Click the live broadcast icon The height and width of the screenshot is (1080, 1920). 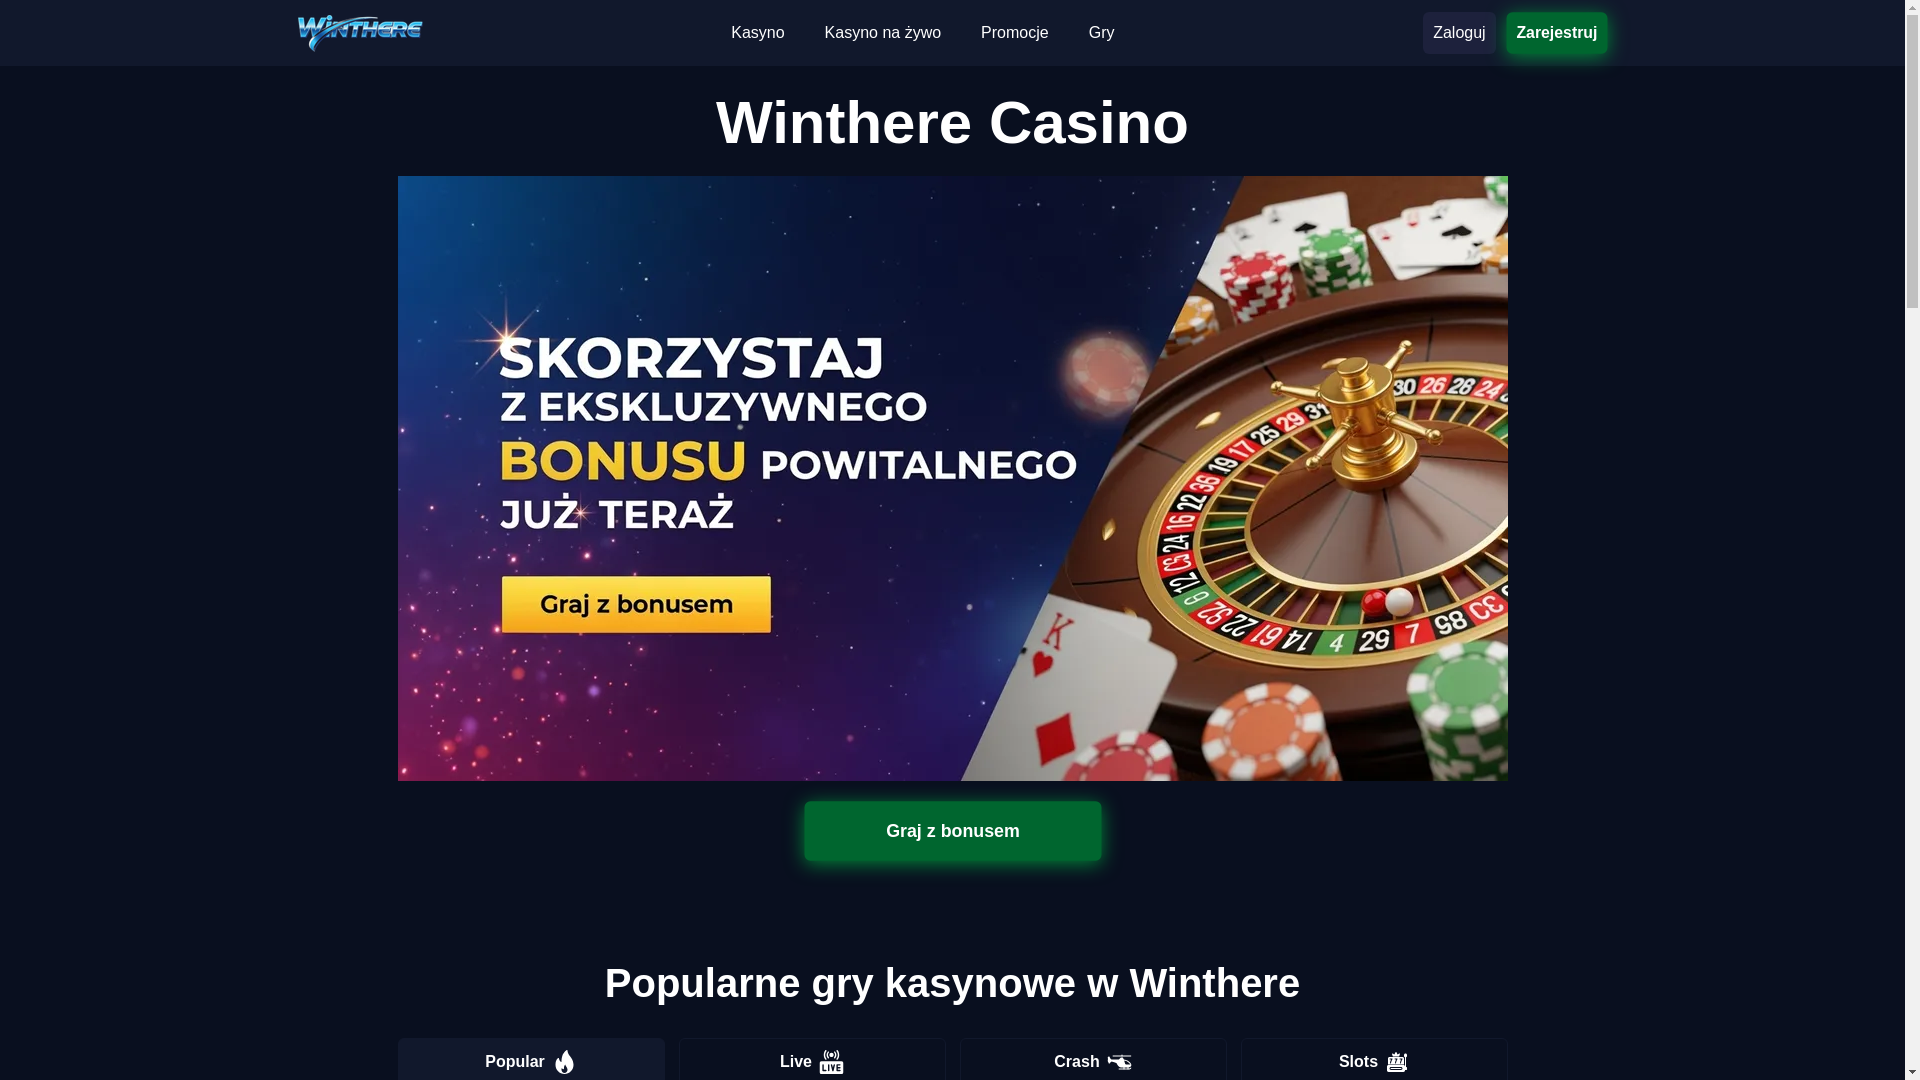[832, 1062]
